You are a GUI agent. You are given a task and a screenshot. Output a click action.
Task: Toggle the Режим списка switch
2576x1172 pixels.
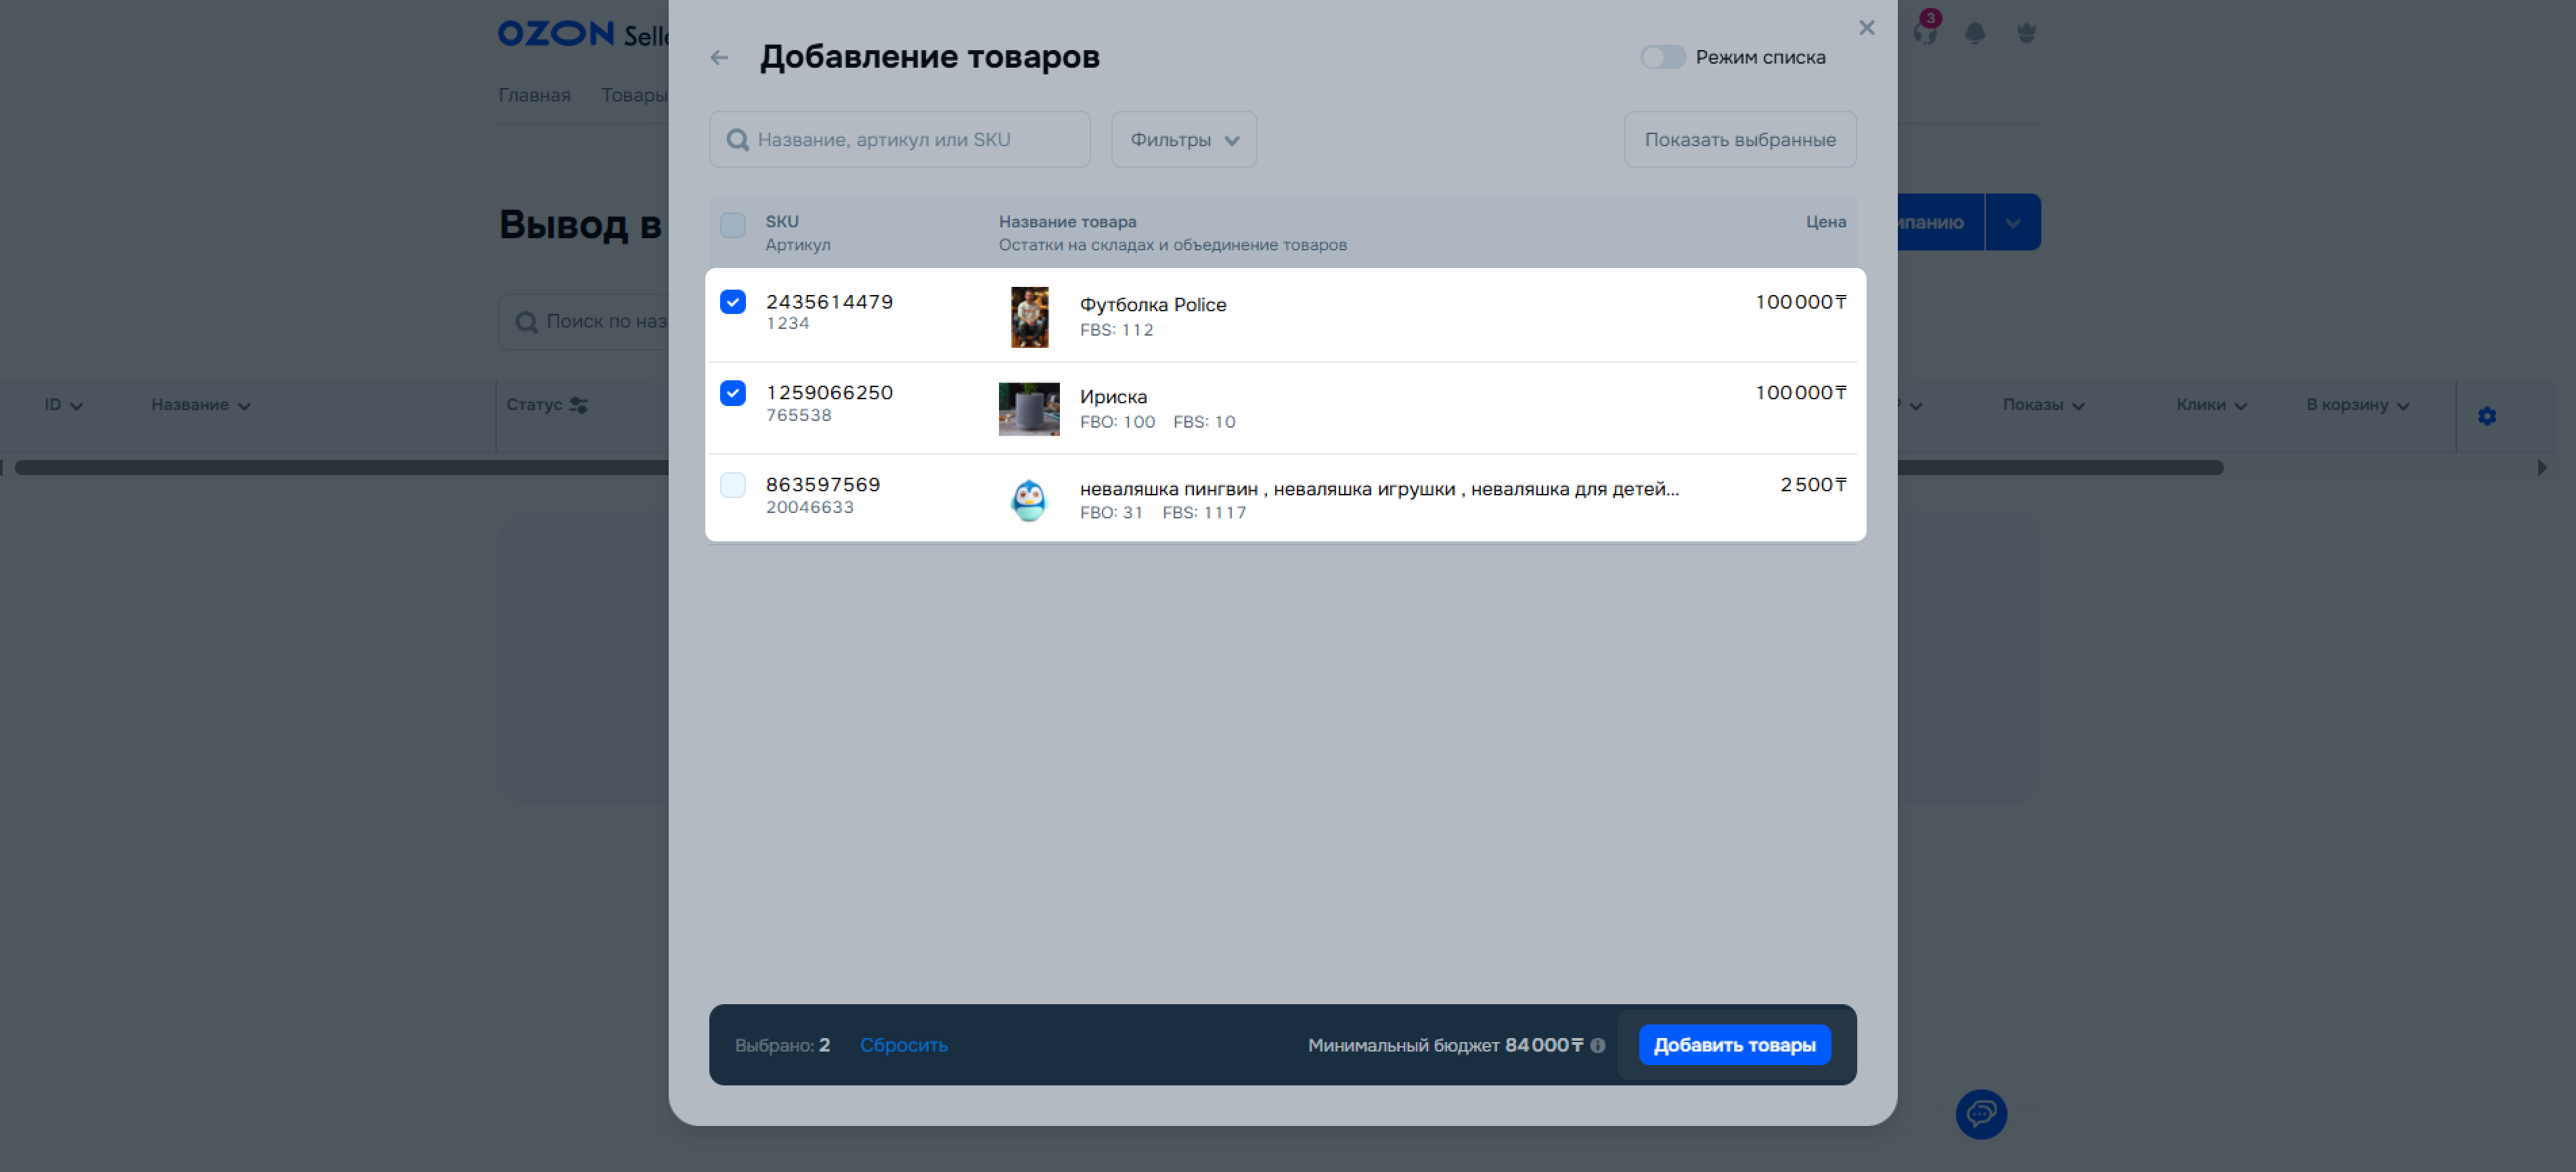click(1662, 57)
